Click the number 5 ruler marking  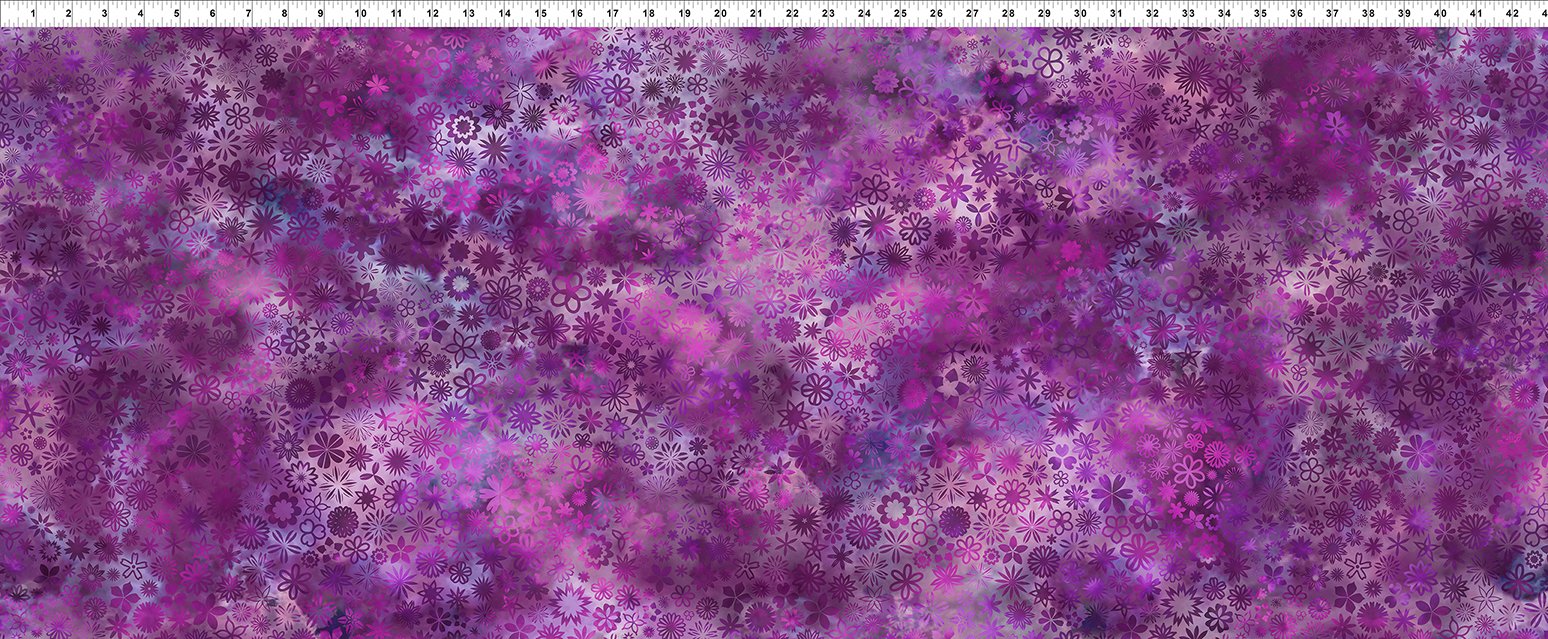(x=177, y=14)
